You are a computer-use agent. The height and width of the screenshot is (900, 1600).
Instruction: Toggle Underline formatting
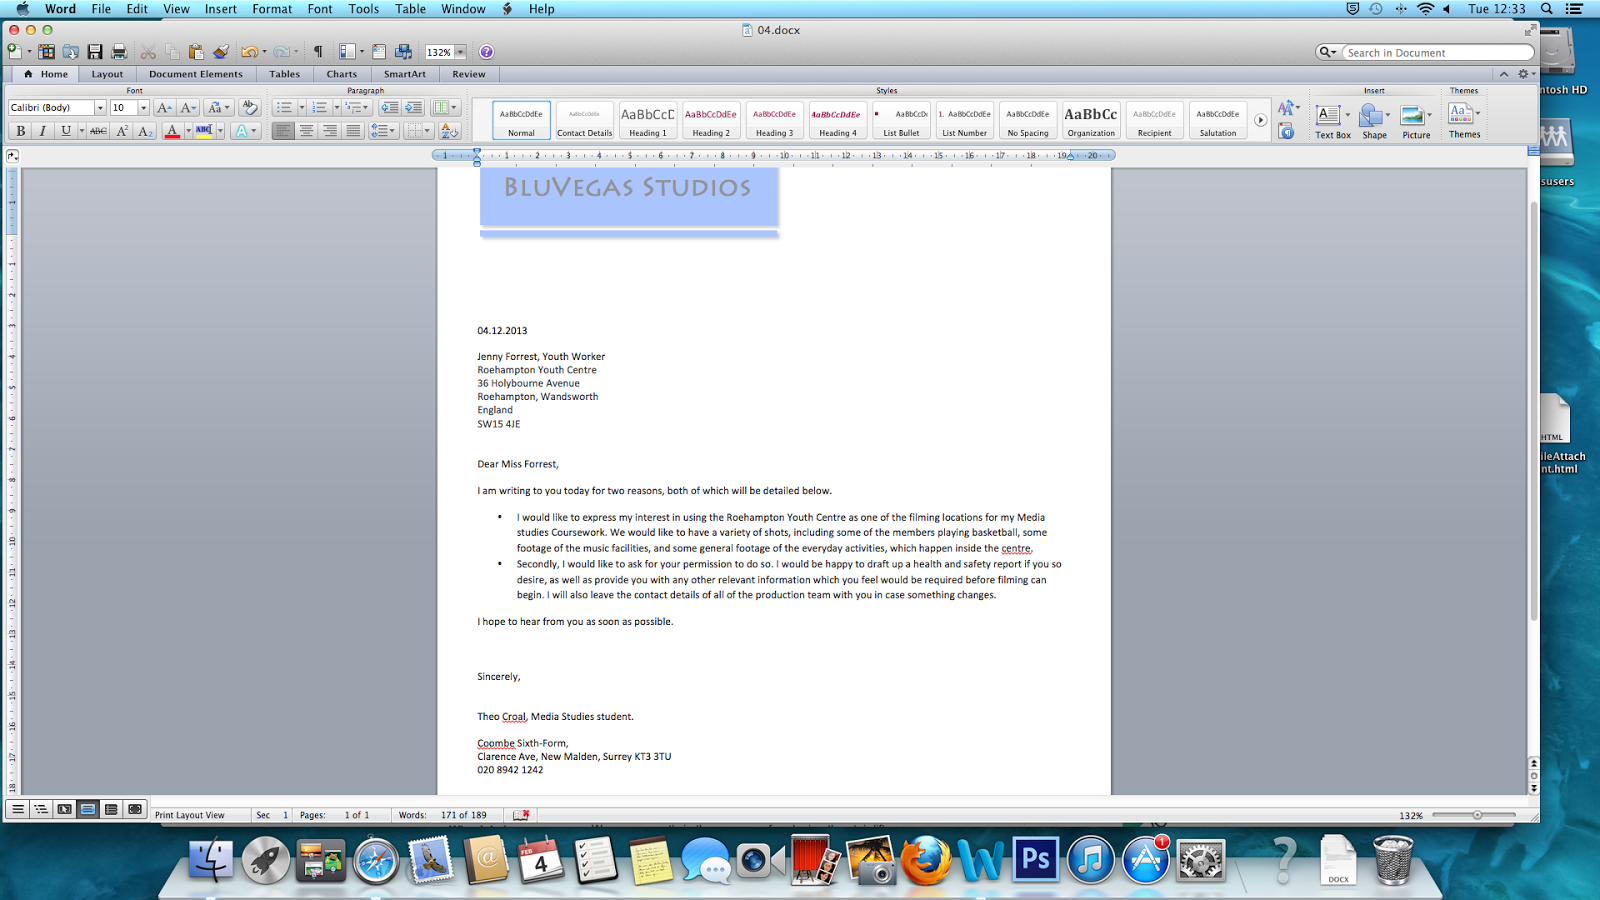click(66, 131)
